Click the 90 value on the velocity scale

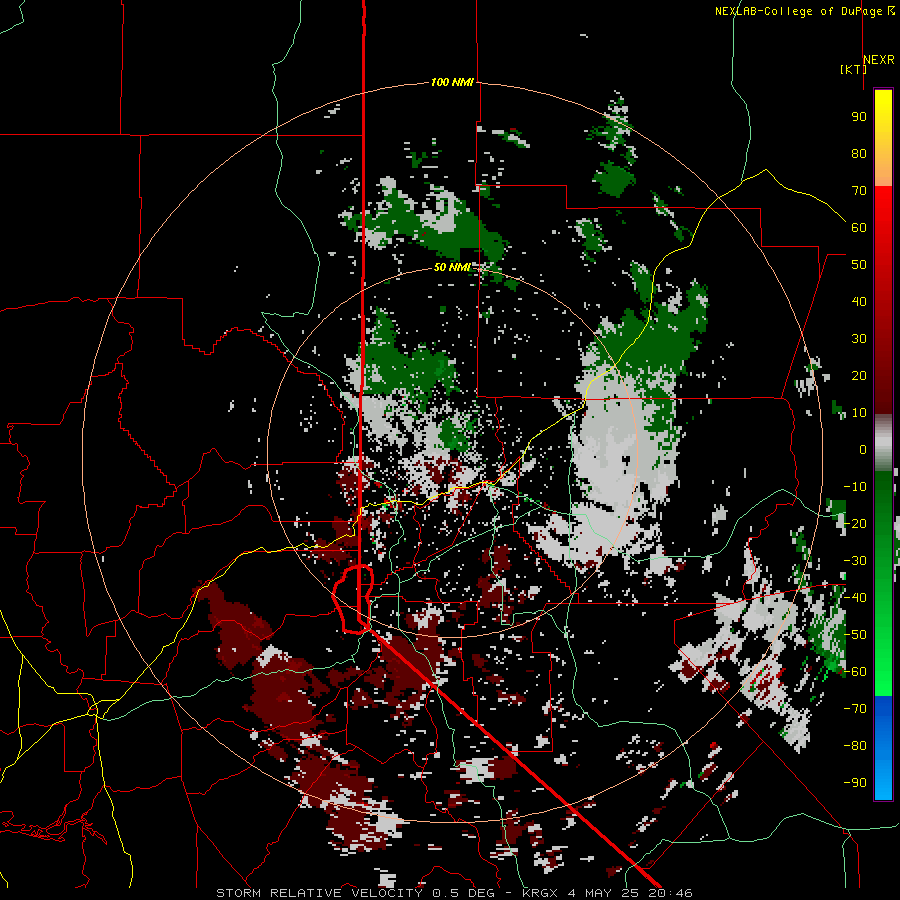pyautogui.click(x=859, y=117)
